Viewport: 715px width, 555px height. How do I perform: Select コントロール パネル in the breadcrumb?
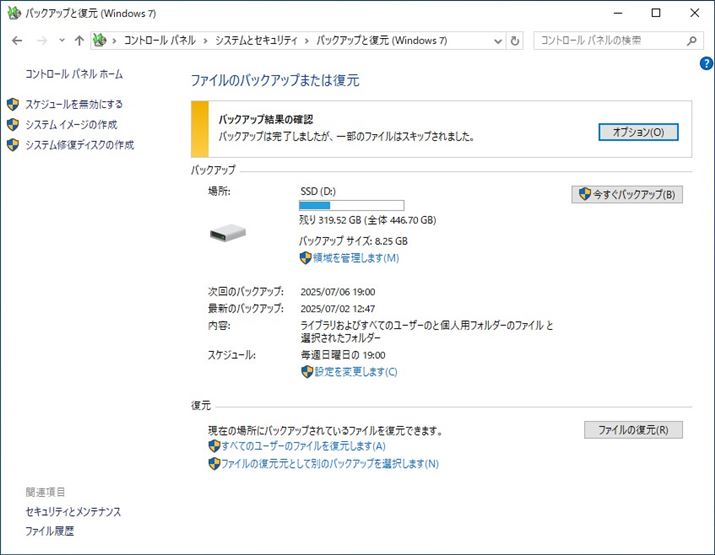[160, 41]
